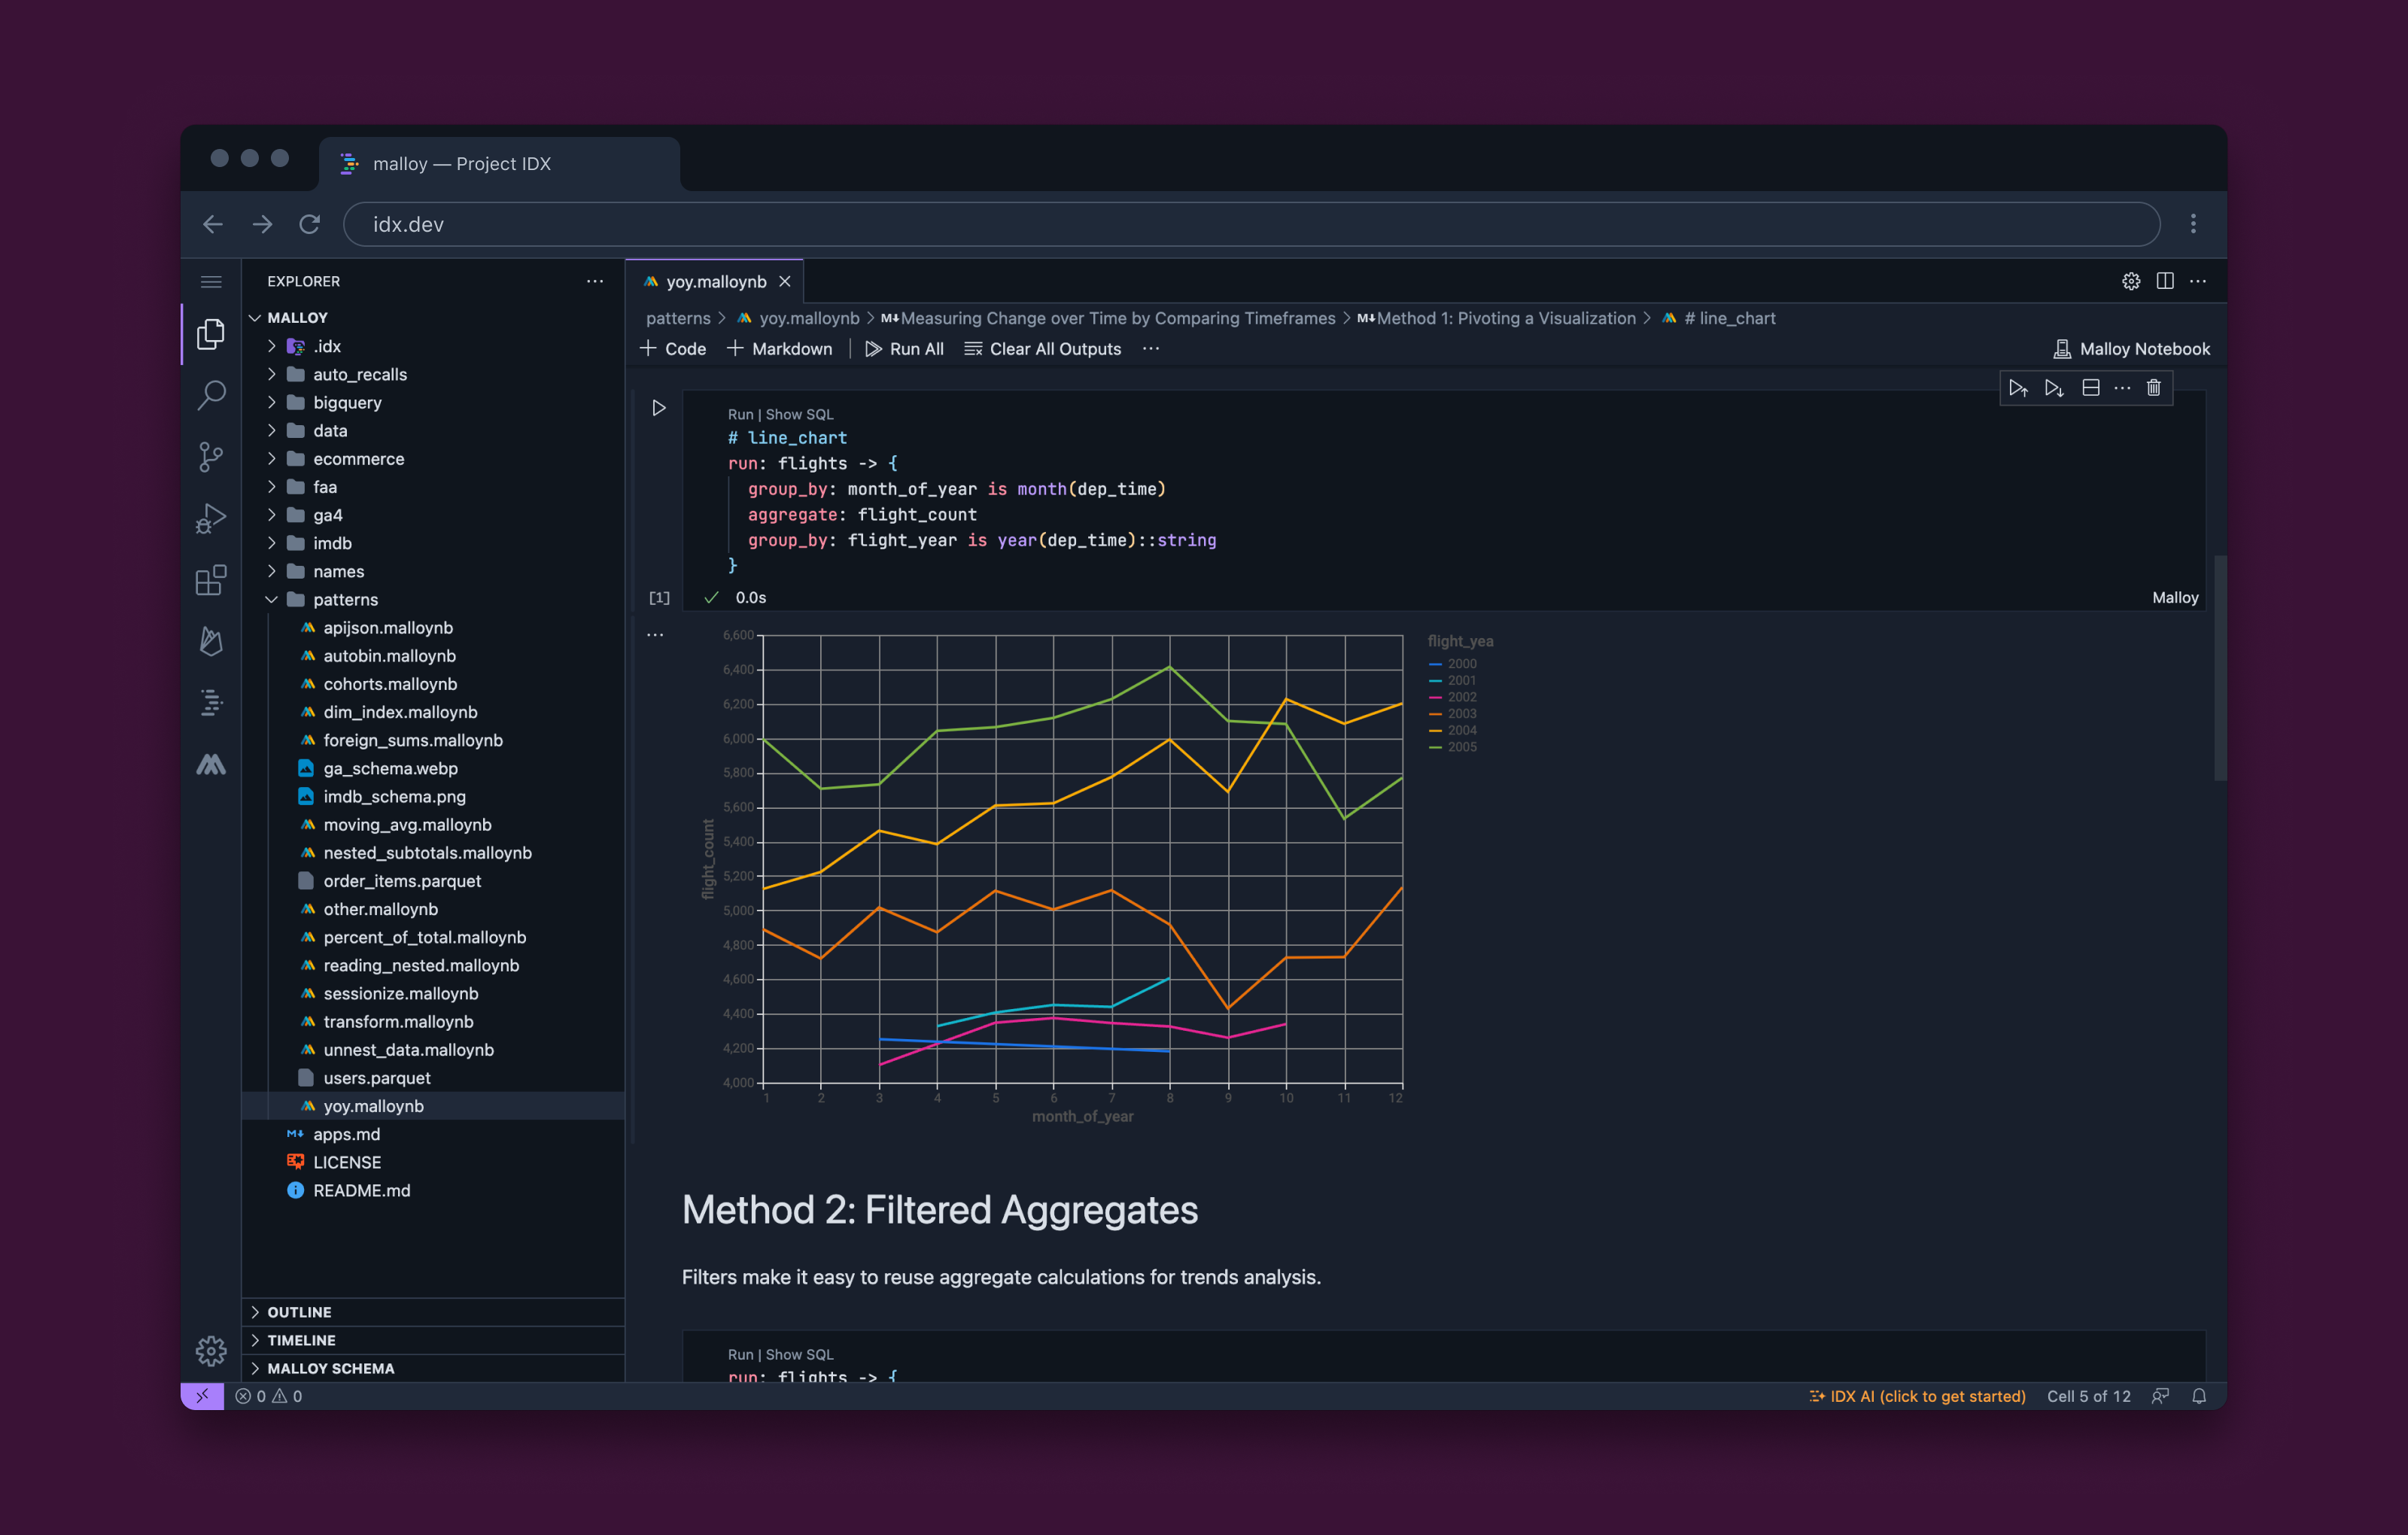Add a new Code cell
Viewport: 2408px width, 1535px height.
pyautogui.click(x=673, y=348)
